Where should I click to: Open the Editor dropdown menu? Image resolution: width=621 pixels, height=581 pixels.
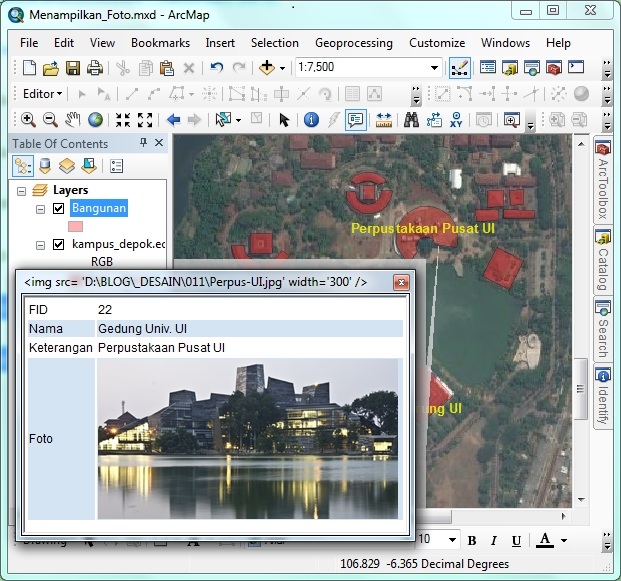(x=43, y=94)
